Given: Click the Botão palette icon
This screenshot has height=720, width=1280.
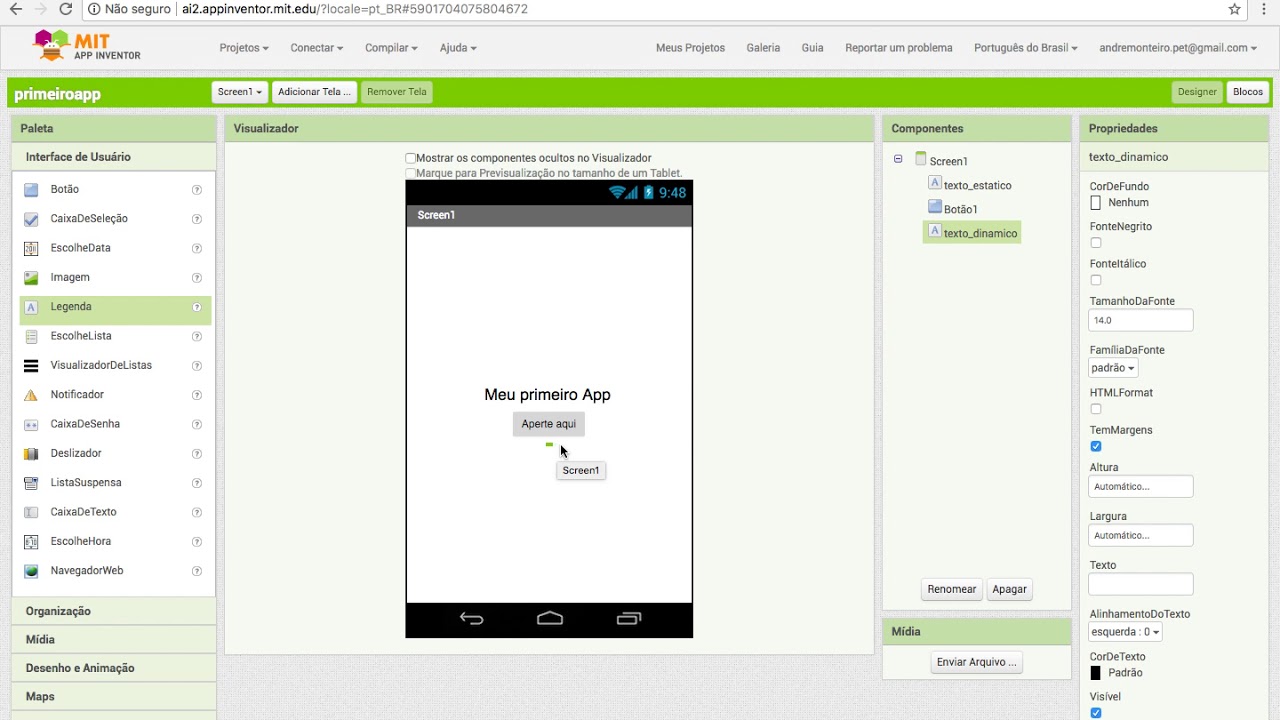Looking at the screenshot, I should [31, 189].
